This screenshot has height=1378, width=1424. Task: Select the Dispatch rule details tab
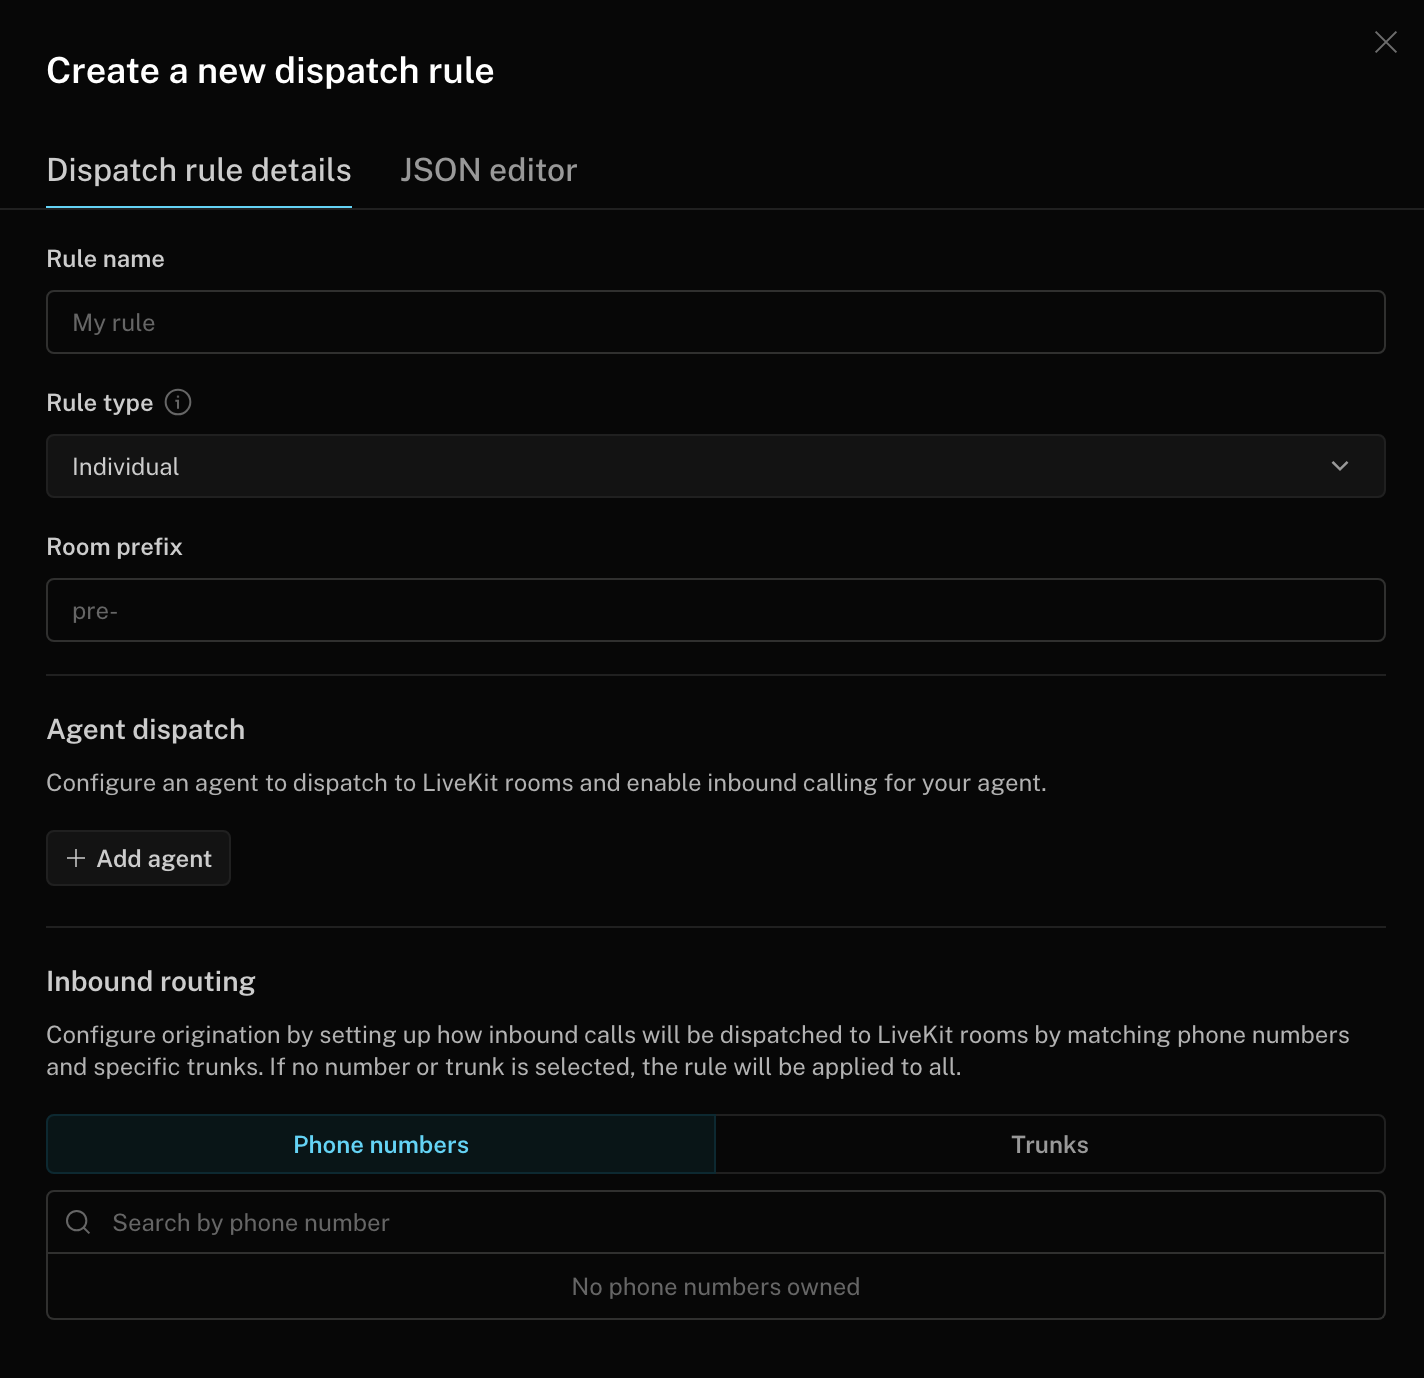click(x=198, y=170)
